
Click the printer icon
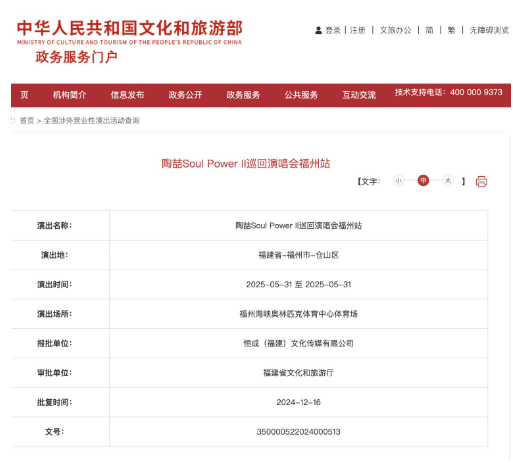(481, 181)
